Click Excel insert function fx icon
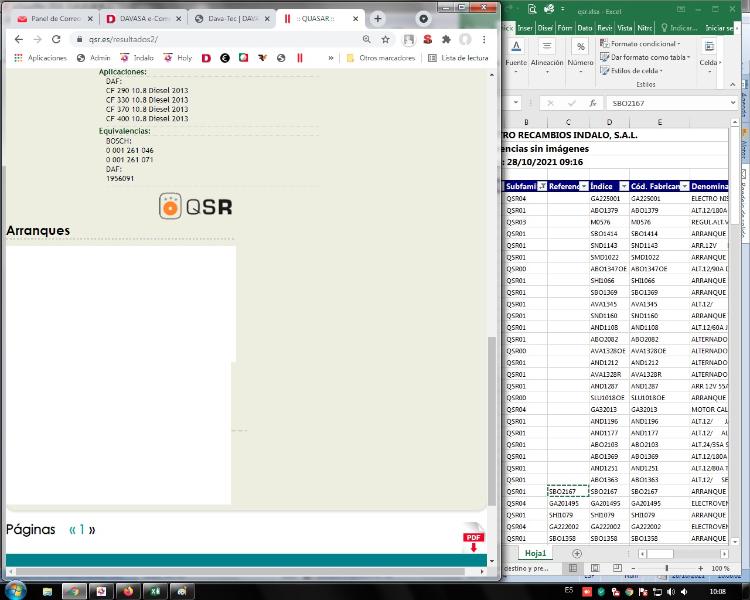This screenshot has height=600, width=750. pyautogui.click(x=593, y=103)
